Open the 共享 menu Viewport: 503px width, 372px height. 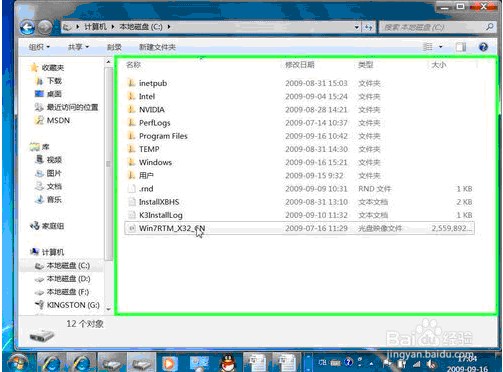(x=78, y=47)
